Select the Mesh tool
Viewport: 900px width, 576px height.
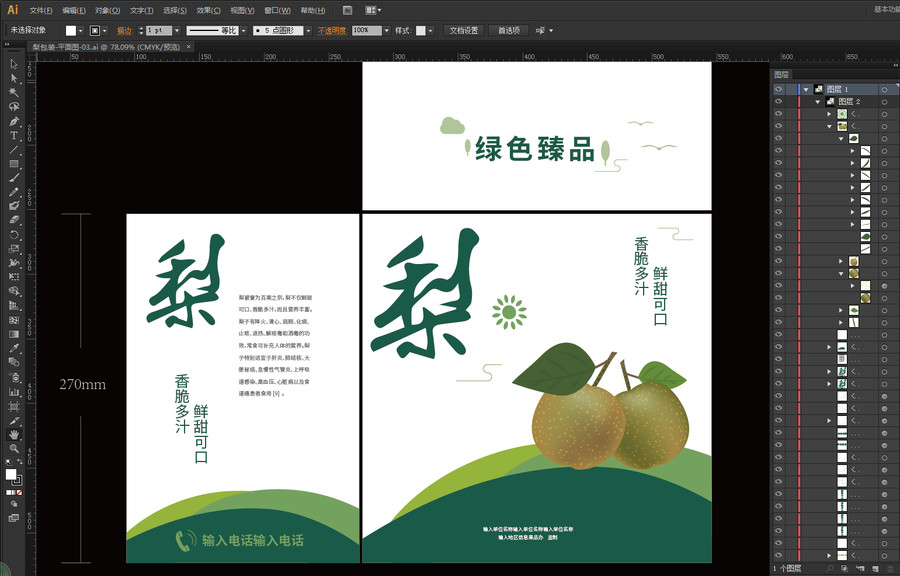click(x=14, y=320)
